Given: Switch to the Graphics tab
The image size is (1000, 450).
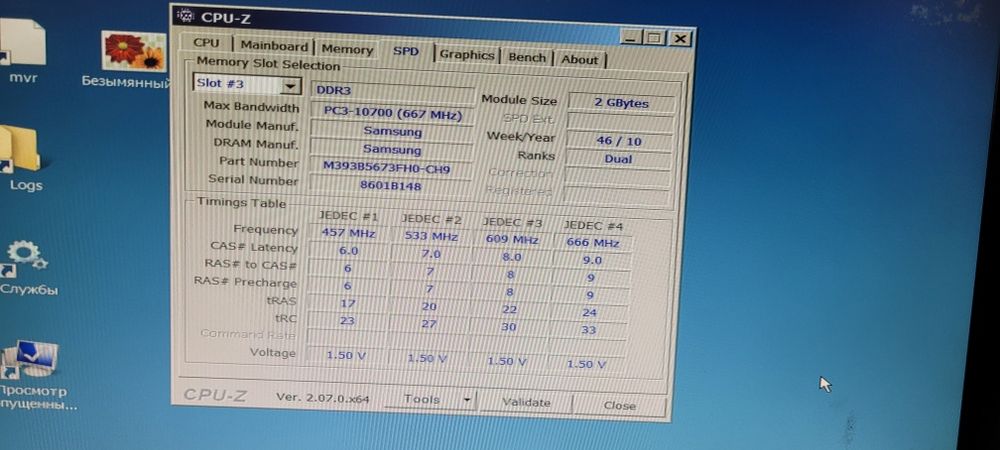Looking at the screenshot, I should click(x=467, y=55).
